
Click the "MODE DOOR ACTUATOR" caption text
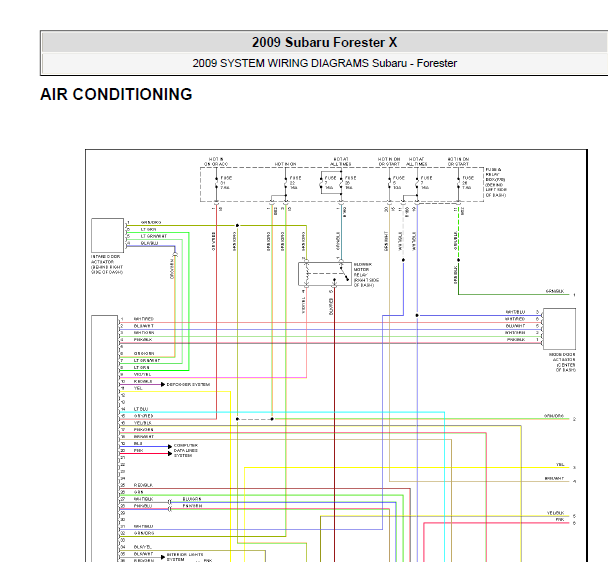(x=562, y=362)
